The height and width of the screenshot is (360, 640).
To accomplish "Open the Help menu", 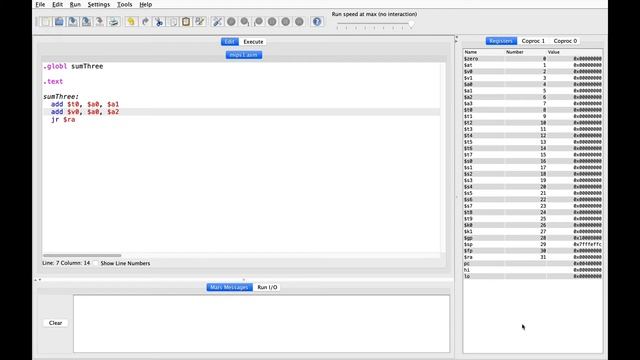I will point(146,4).
